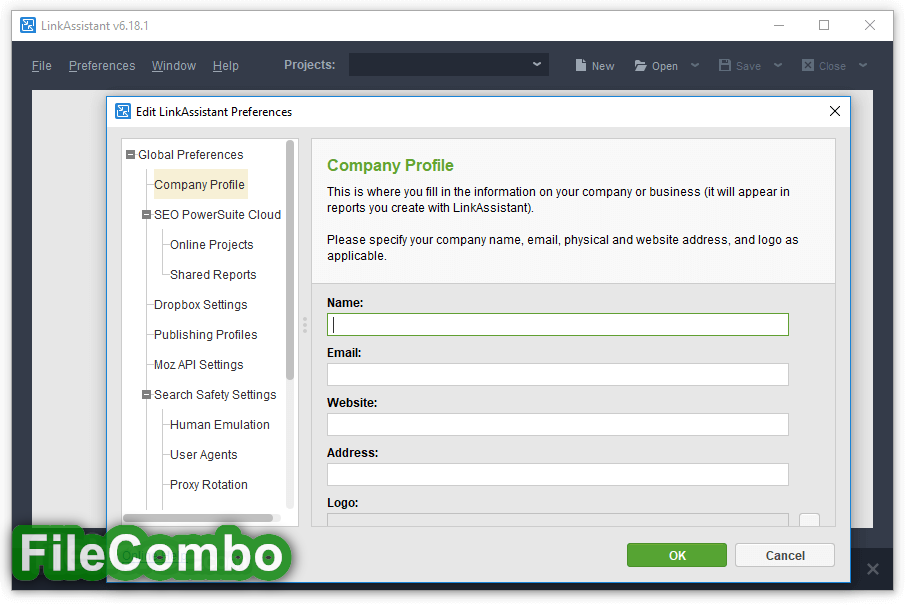Open the Preferences menu
Screen dimensions: 906x605
pos(102,66)
